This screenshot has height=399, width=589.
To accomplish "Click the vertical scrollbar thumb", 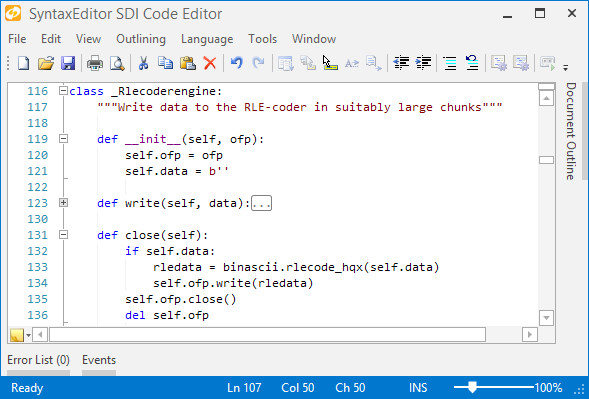I will (547, 160).
